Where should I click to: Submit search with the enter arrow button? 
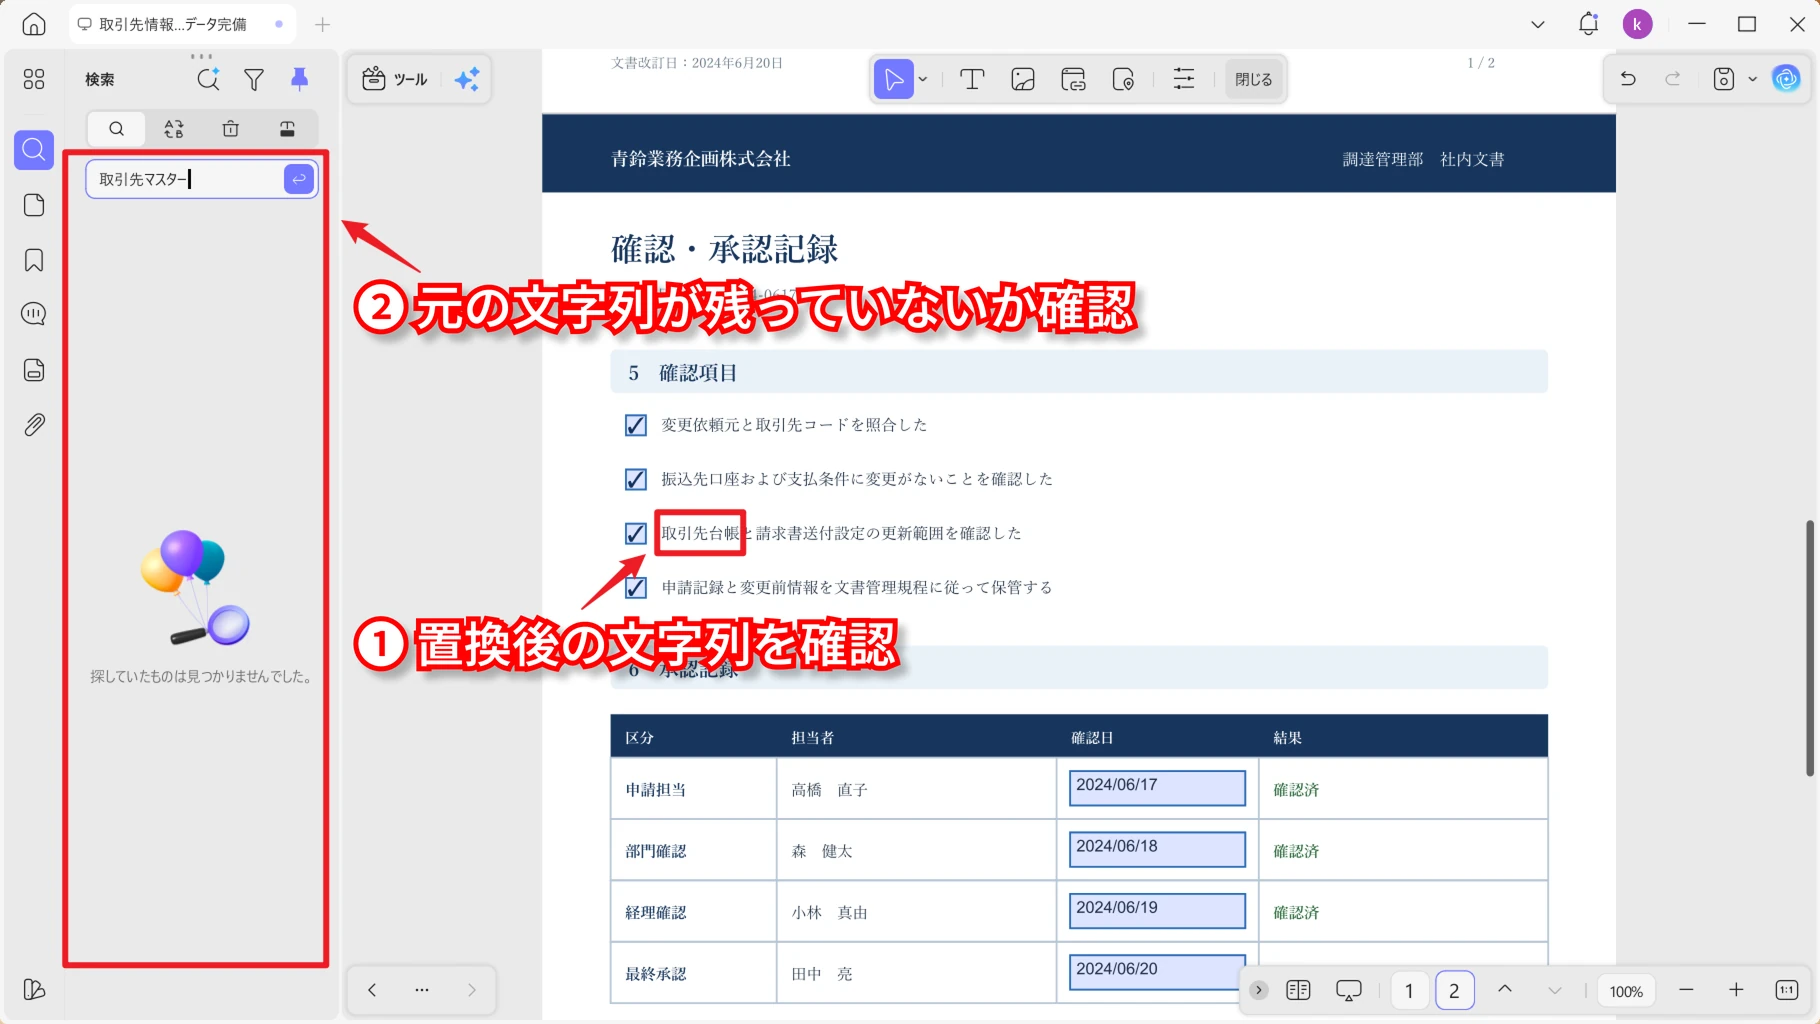point(299,179)
